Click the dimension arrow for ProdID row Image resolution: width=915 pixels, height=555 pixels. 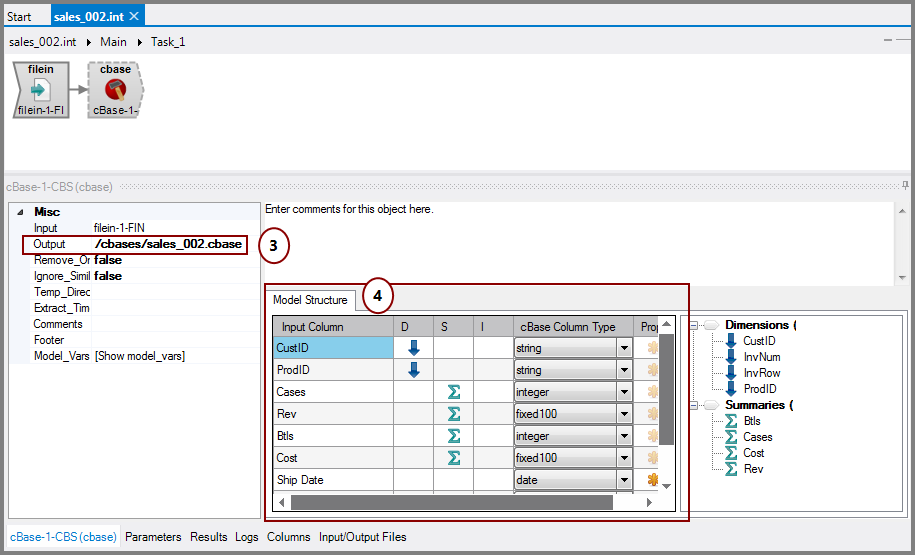pyautogui.click(x=414, y=370)
